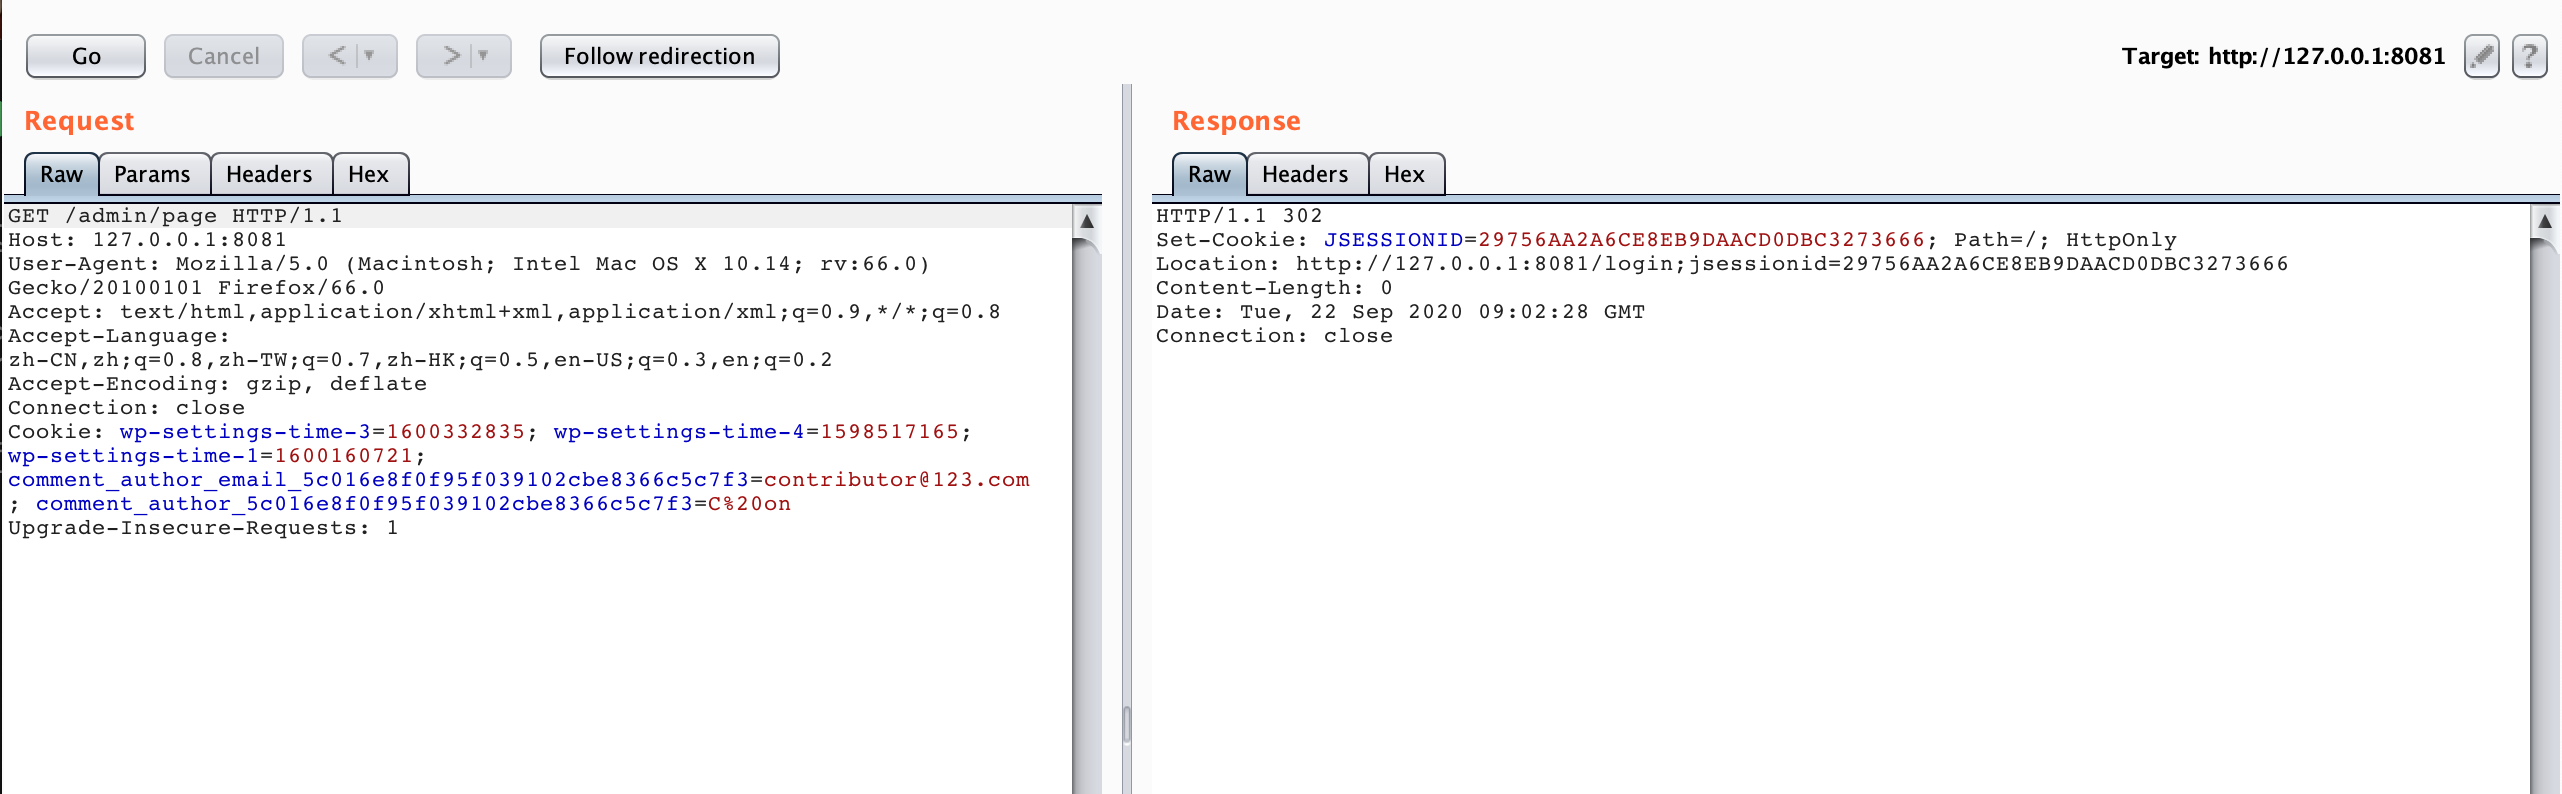Image resolution: width=2562 pixels, height=794 pixels.
Task: Show the Request Hex tab
Action: (x=368, y=174)
